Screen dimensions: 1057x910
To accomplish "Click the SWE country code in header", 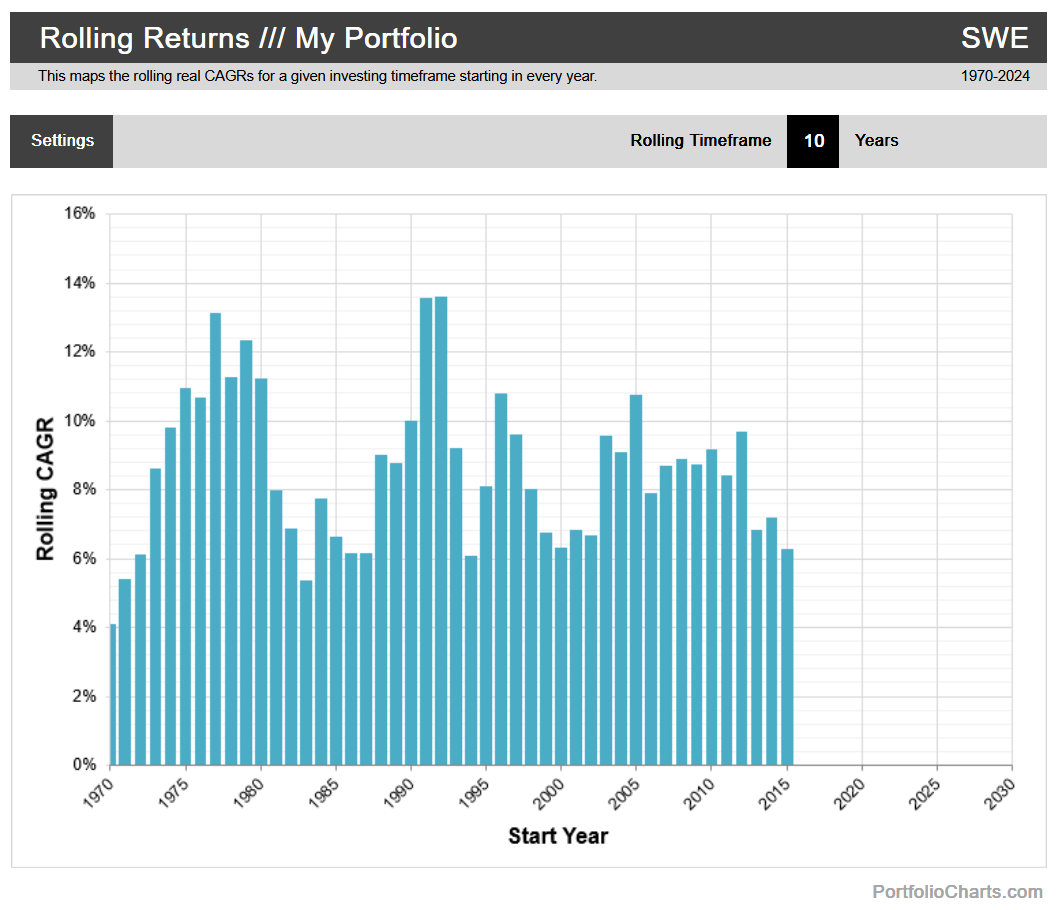I will click(x=994, y=38).
